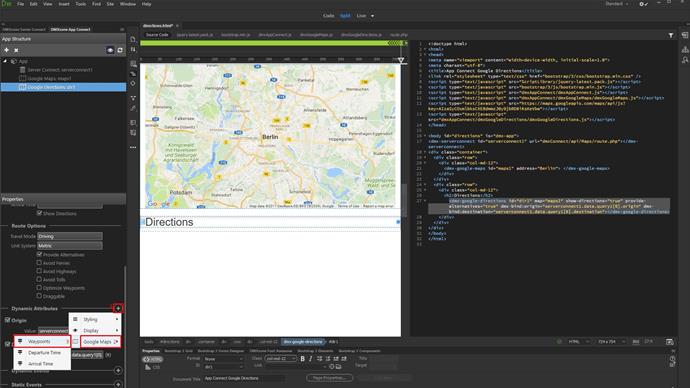Open the Unit System dropdown
690x388 pixels.
coord(70,246)
